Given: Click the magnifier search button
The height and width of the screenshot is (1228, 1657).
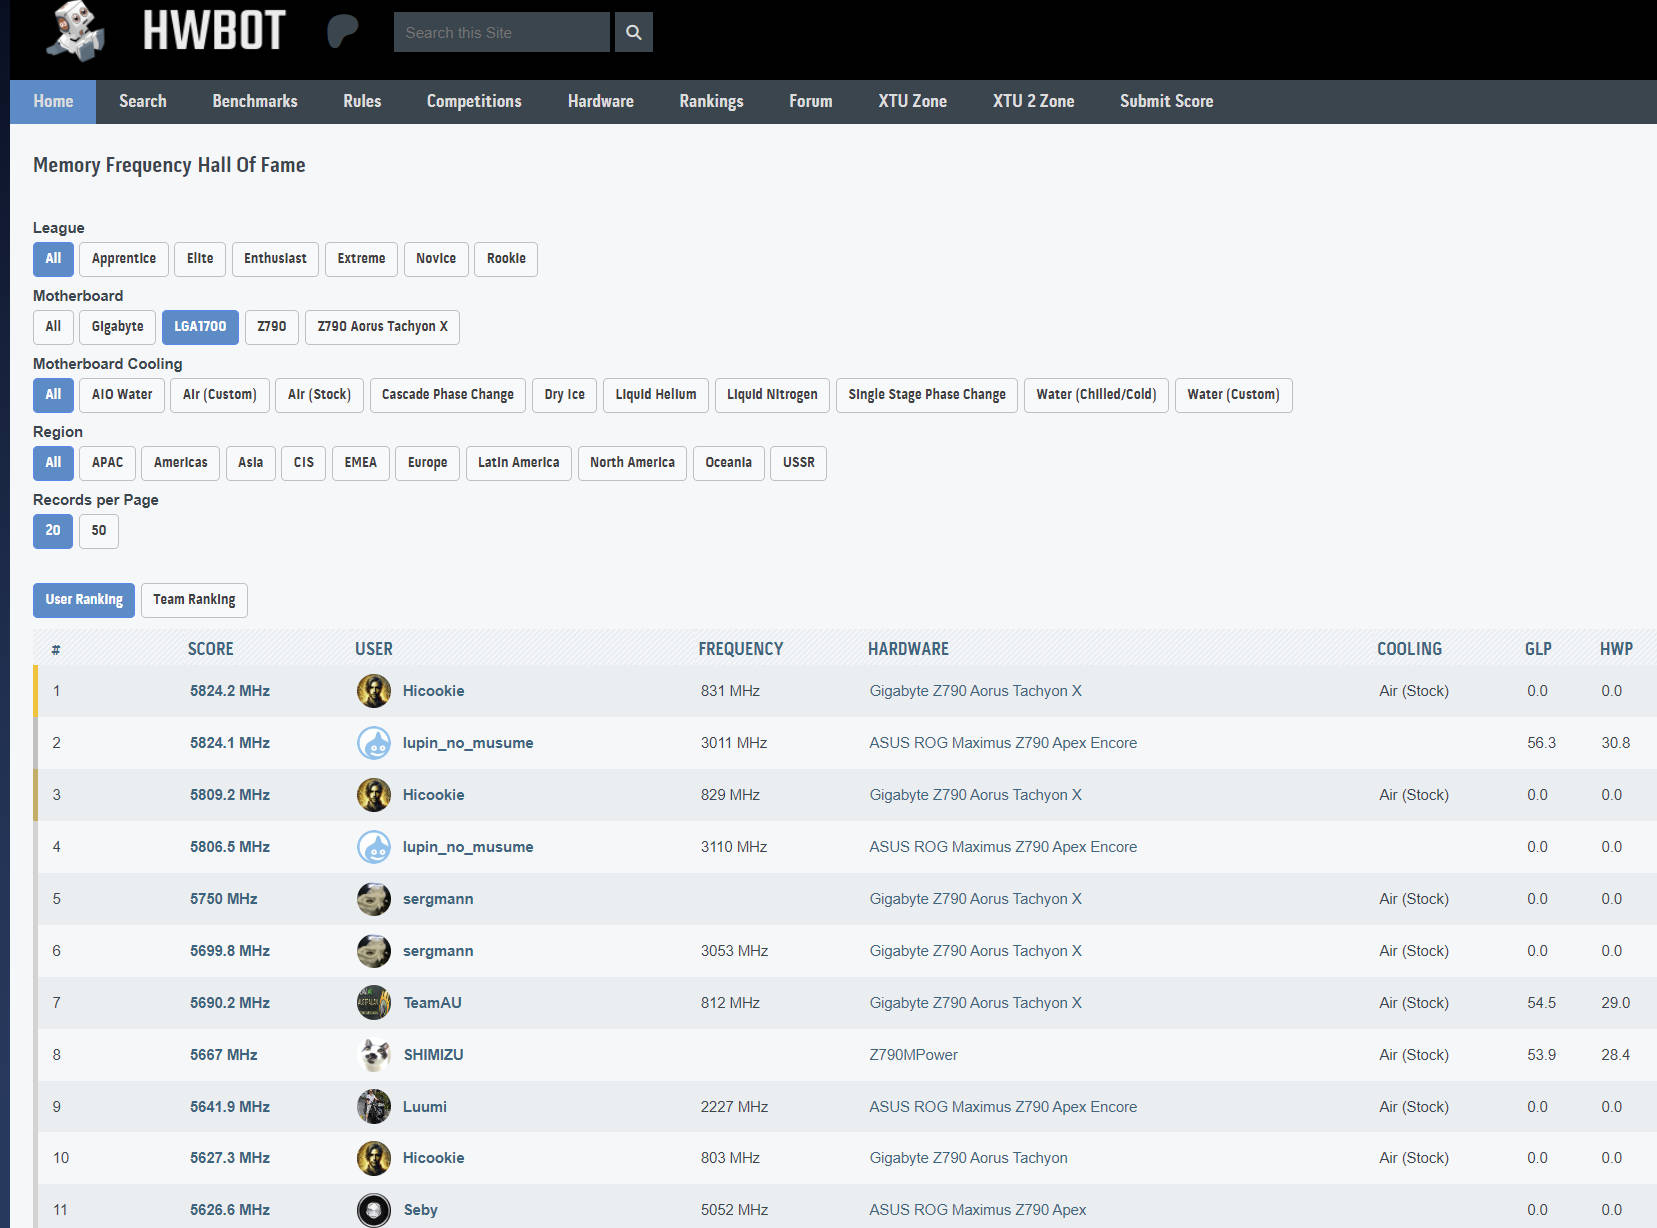Looking at the screenshot, I should pos(633,32).
